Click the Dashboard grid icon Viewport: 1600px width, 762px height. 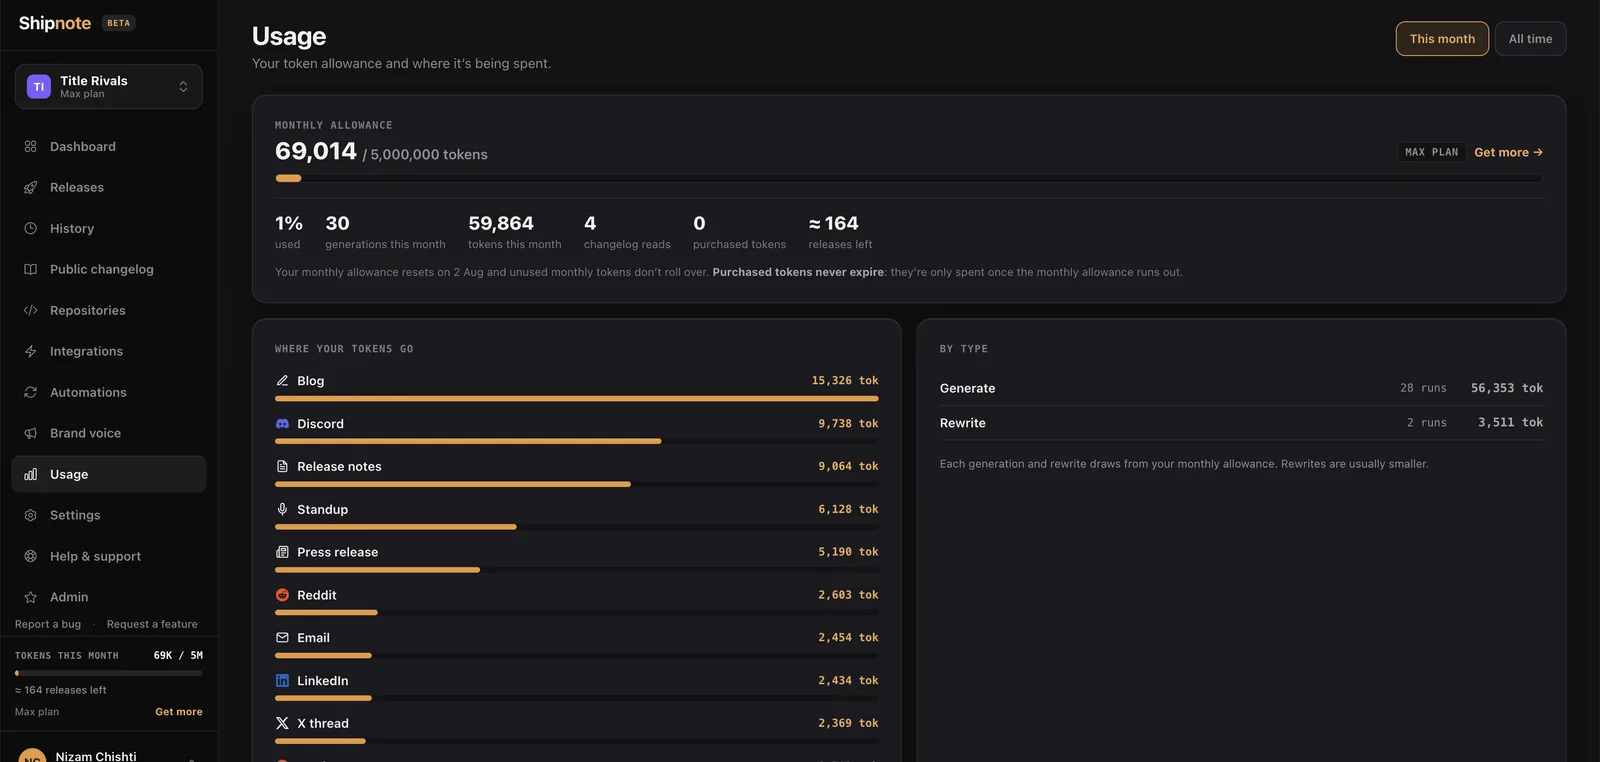30,146
